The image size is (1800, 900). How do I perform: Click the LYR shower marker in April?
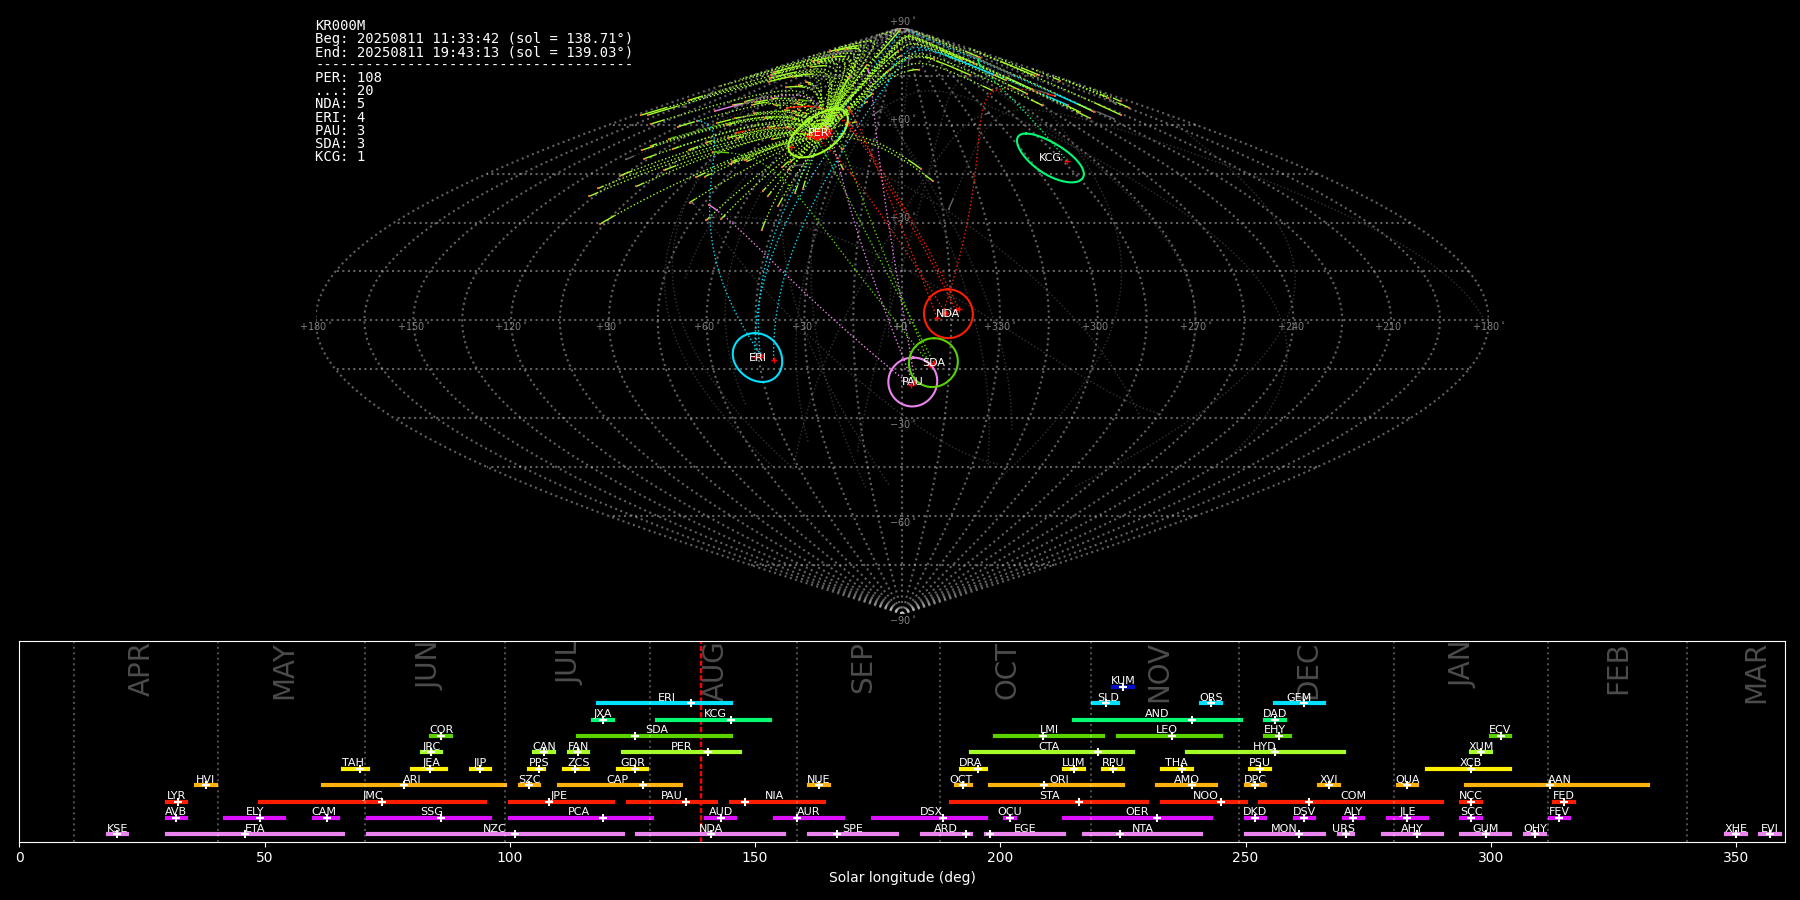(x=176, y=801)
